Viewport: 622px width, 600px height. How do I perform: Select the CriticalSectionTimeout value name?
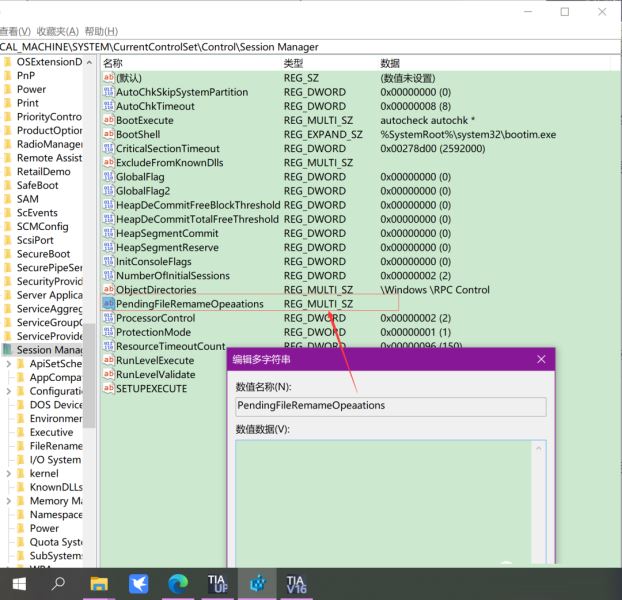[x=168, y=148]
